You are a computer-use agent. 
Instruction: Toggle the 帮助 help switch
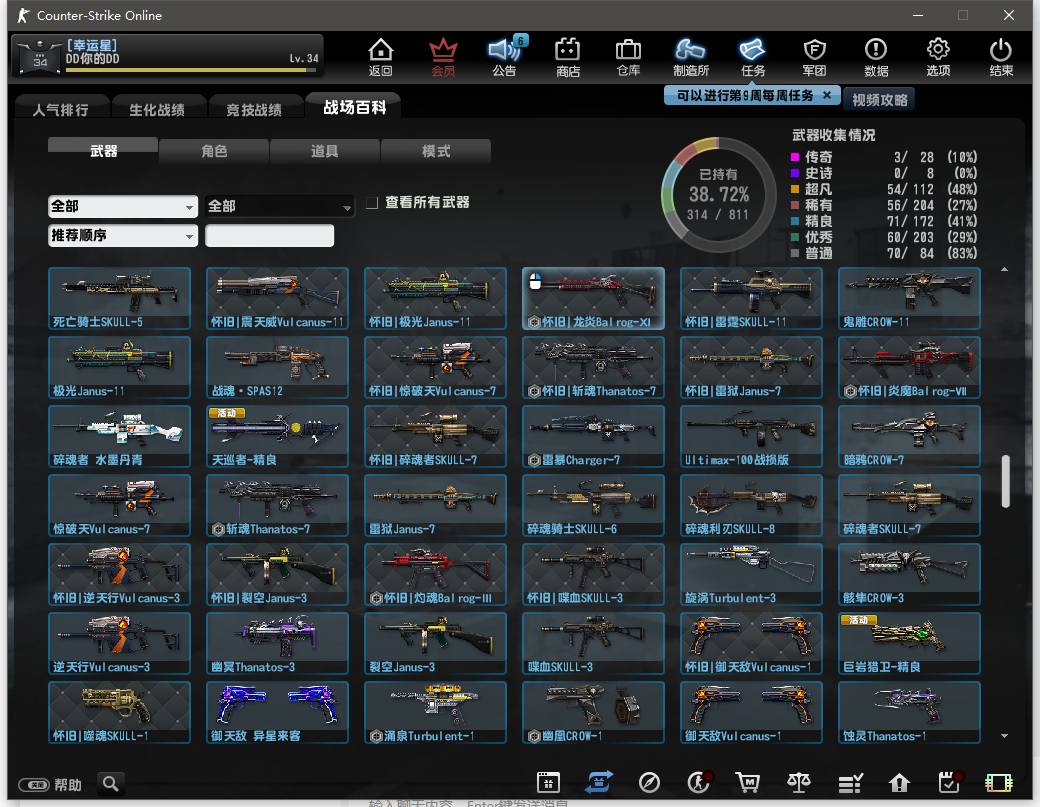coord(33,785)
